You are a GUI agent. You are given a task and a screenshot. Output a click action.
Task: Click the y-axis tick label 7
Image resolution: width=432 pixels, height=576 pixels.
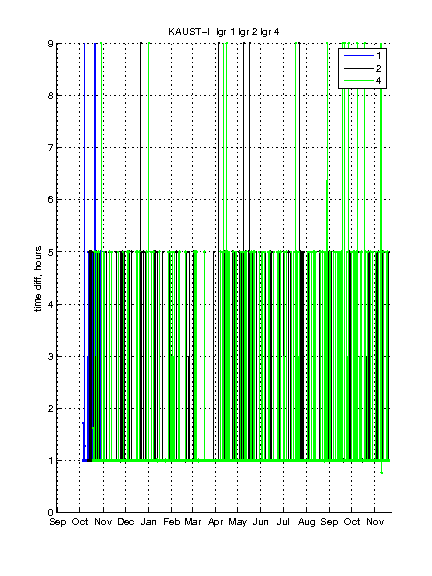click(50, 148)
